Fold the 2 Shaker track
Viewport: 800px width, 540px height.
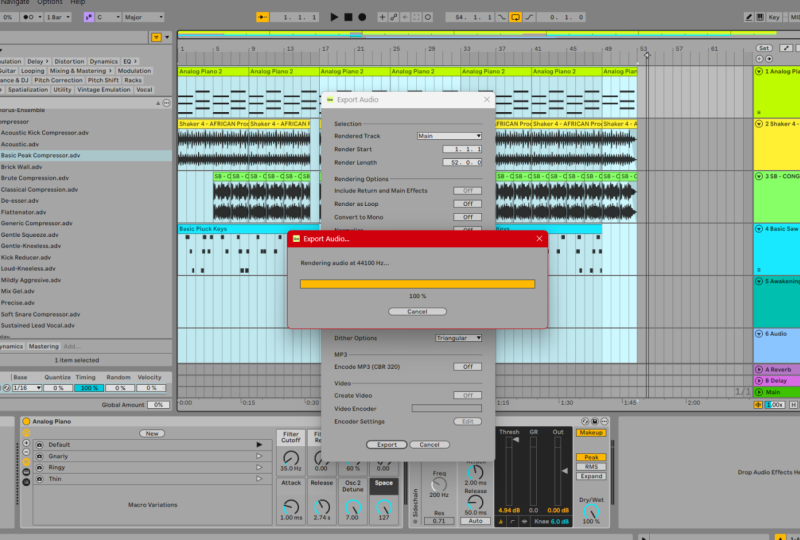pyautogui.click(x=759, y=124)
